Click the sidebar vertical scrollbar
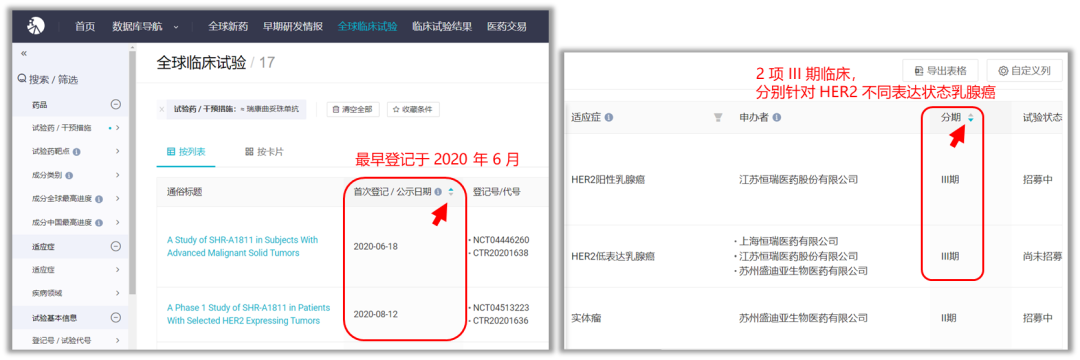Image resolution: width=1080 pixels, height=360 pixels. click(133, 172)
